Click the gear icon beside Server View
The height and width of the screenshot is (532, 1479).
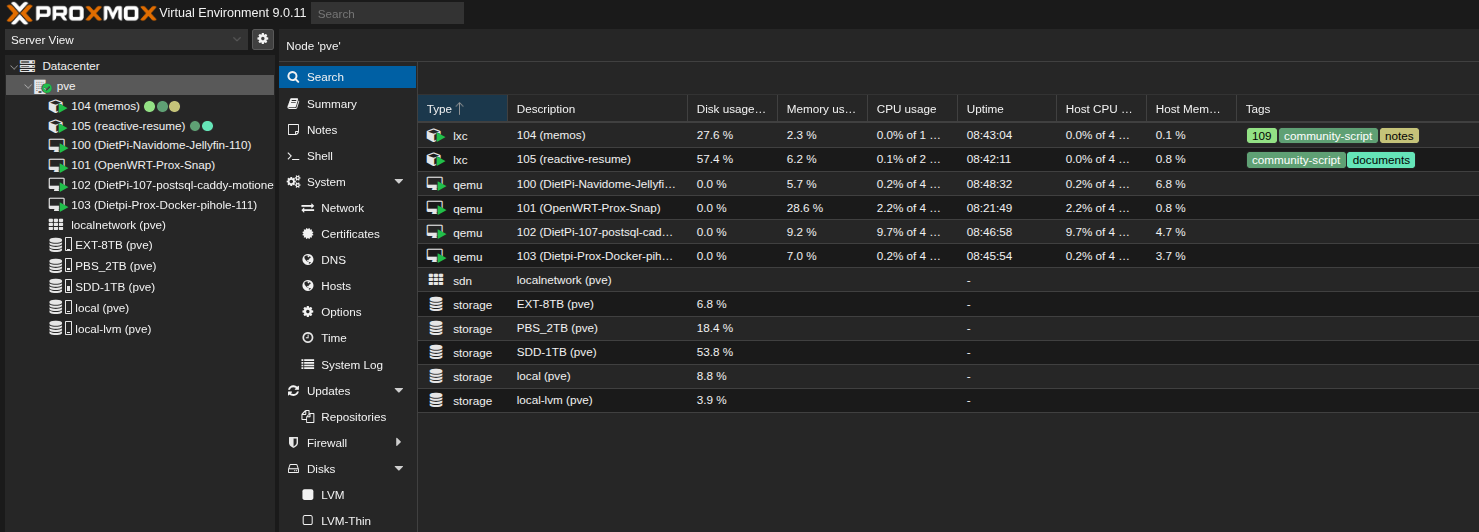[x=263, y=39]
